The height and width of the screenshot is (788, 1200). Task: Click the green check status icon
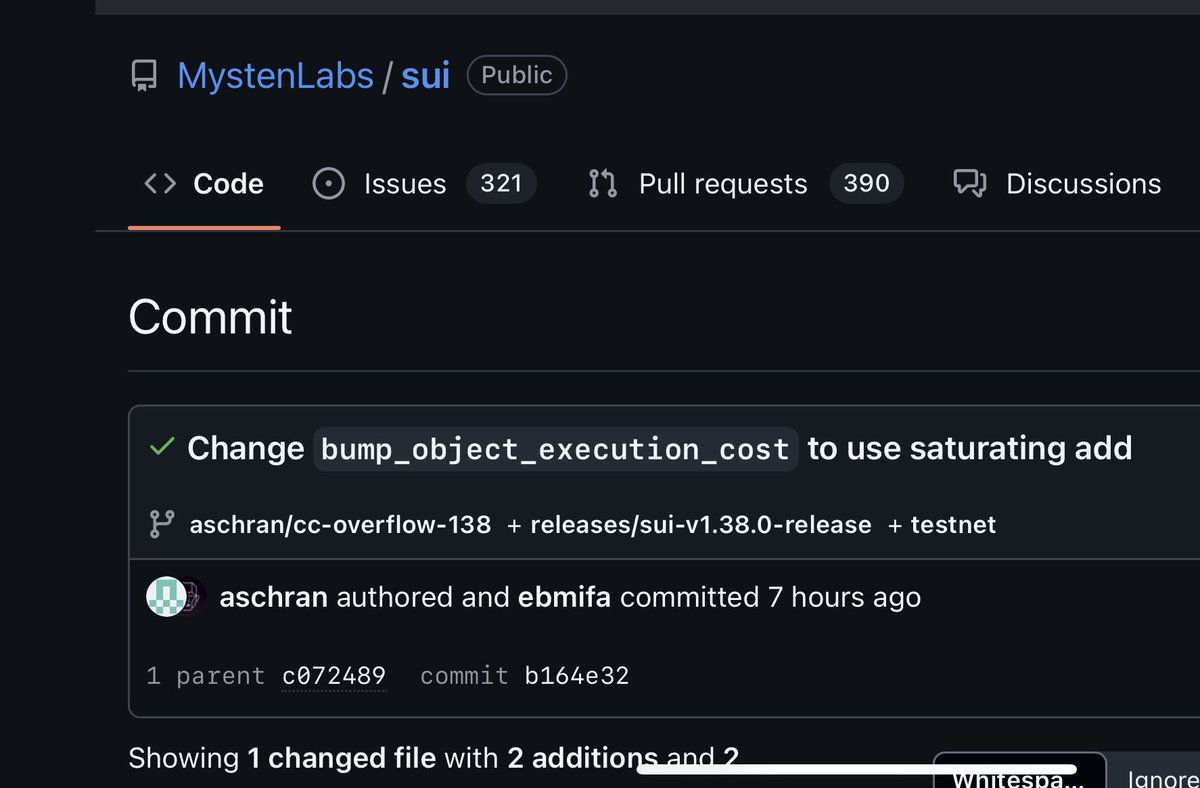(x=160, y=447)
